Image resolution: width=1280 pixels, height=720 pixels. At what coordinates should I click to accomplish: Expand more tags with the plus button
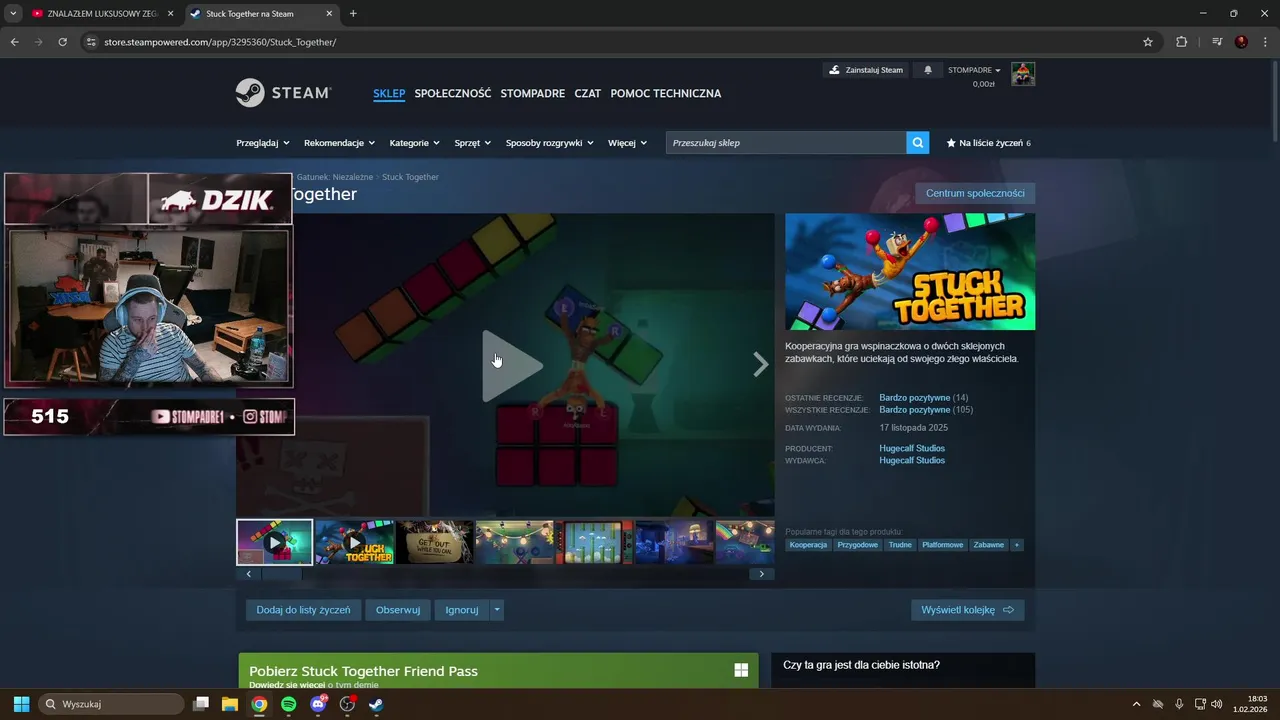[x=1017, y=545]
